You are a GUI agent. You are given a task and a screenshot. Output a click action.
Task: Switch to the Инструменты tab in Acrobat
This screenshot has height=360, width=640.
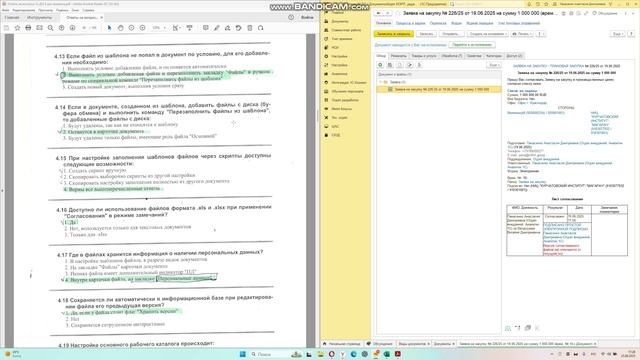tap(39, 18)
